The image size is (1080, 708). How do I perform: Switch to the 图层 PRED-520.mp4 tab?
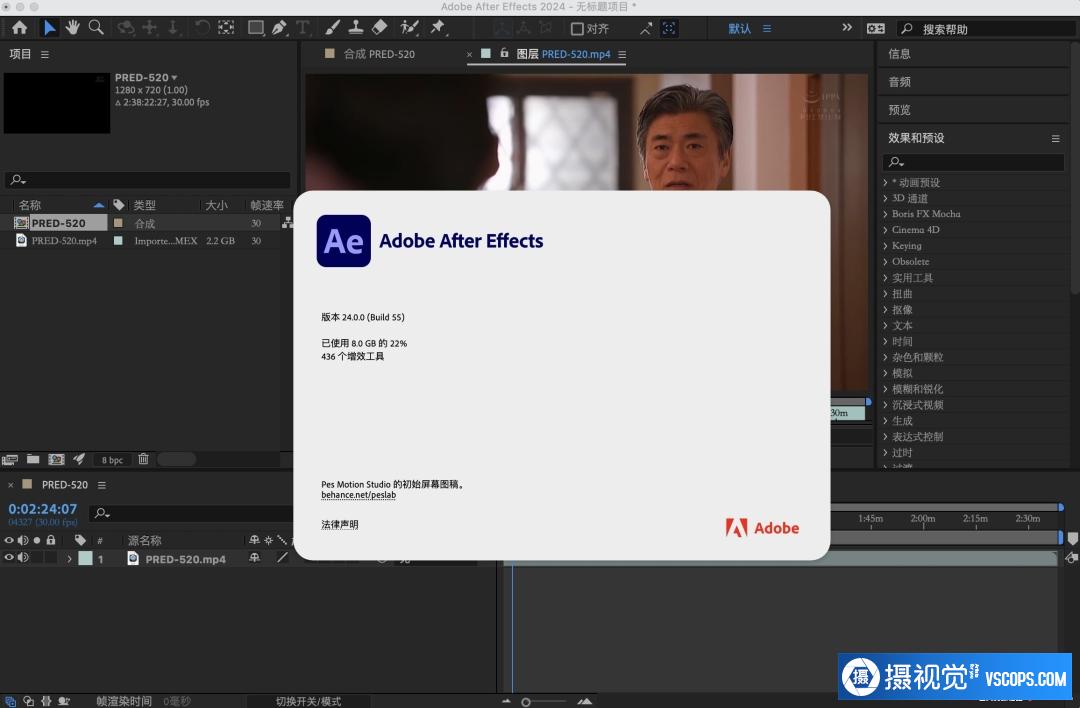[x=563, y=54]
